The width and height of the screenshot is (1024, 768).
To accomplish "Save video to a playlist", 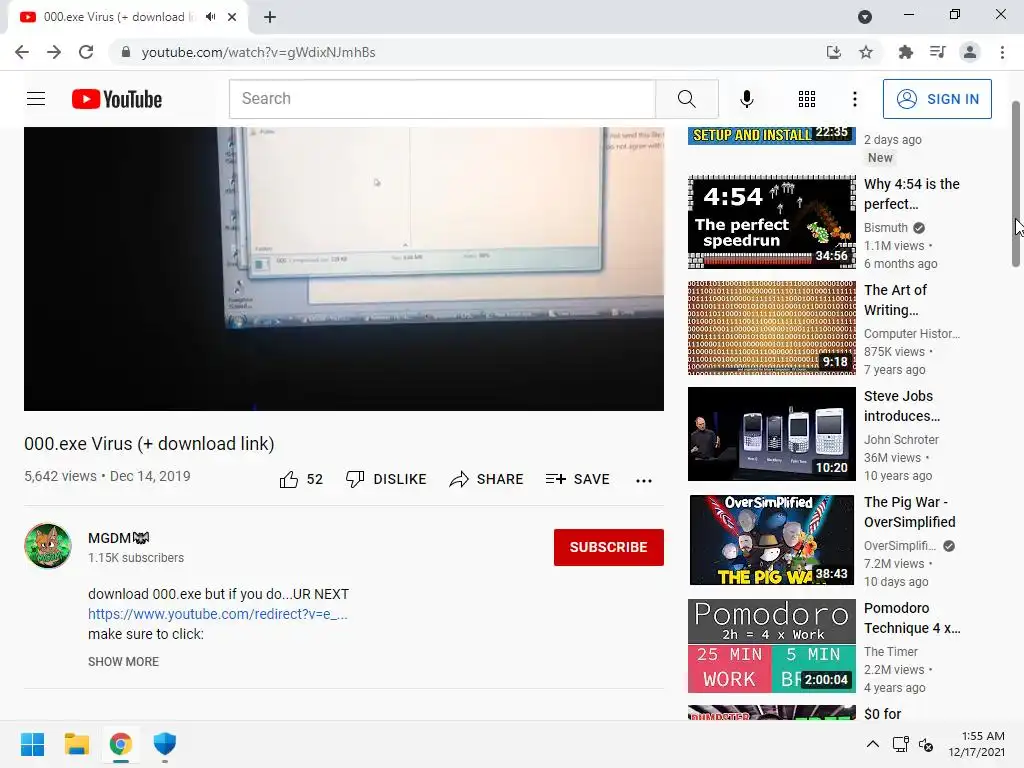I will (577, 479).
